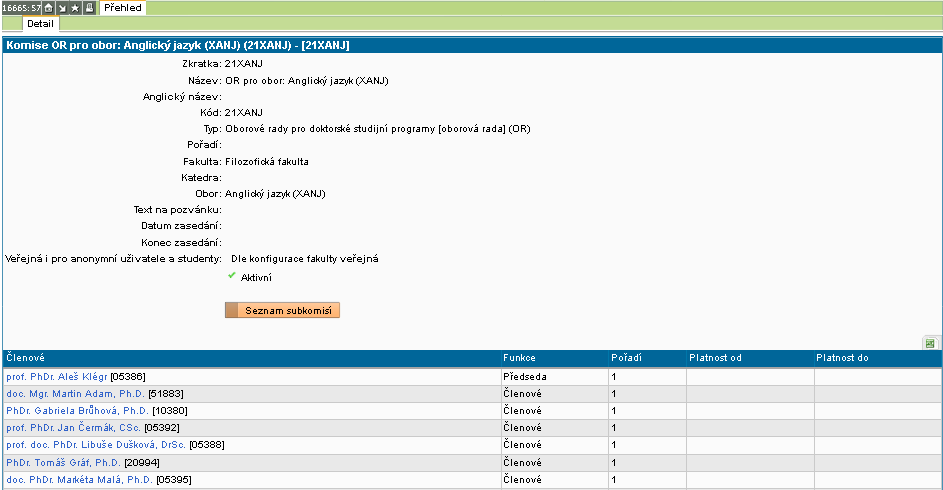This screenshot has width=943, height=490.
Task: Select the Detail tab
Action: click(40, 23)
